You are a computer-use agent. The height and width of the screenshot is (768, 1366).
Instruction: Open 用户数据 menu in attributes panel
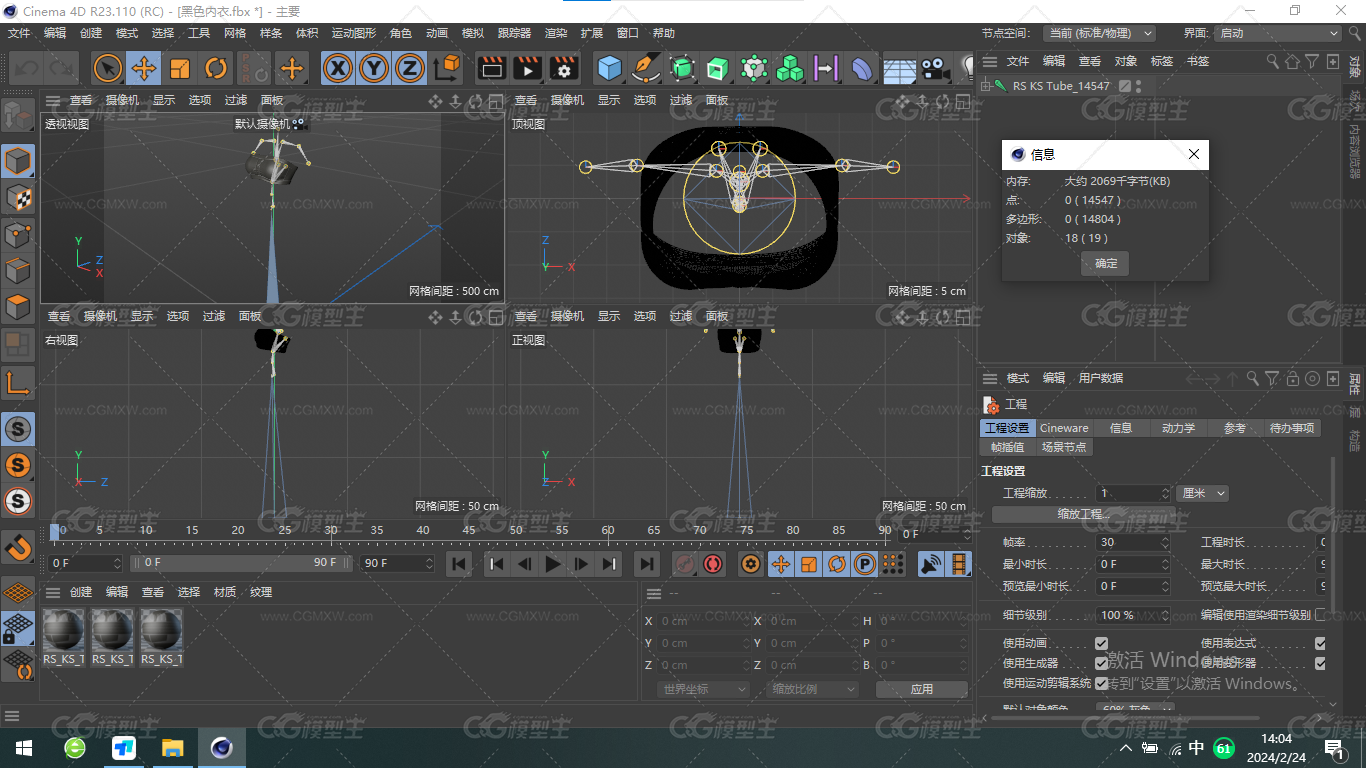(1100, 378)
